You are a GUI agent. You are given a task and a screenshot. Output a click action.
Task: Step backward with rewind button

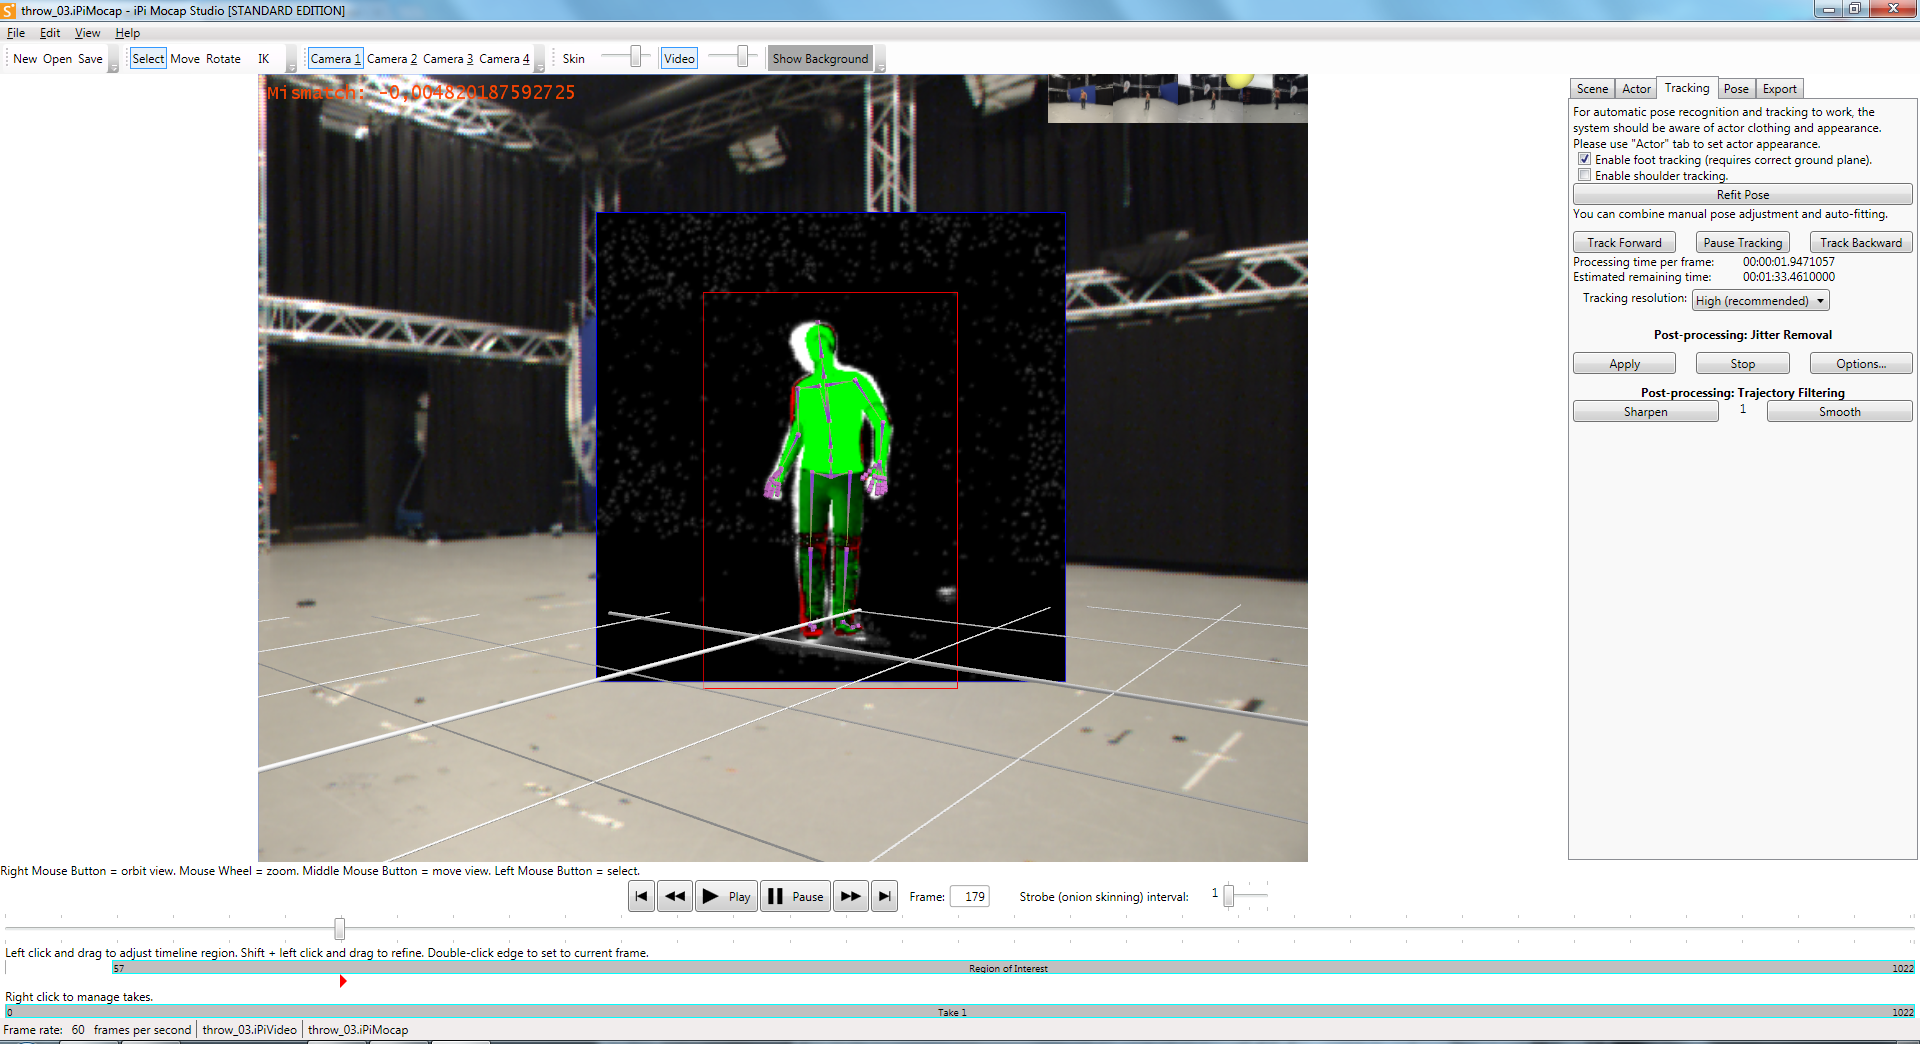675,896
